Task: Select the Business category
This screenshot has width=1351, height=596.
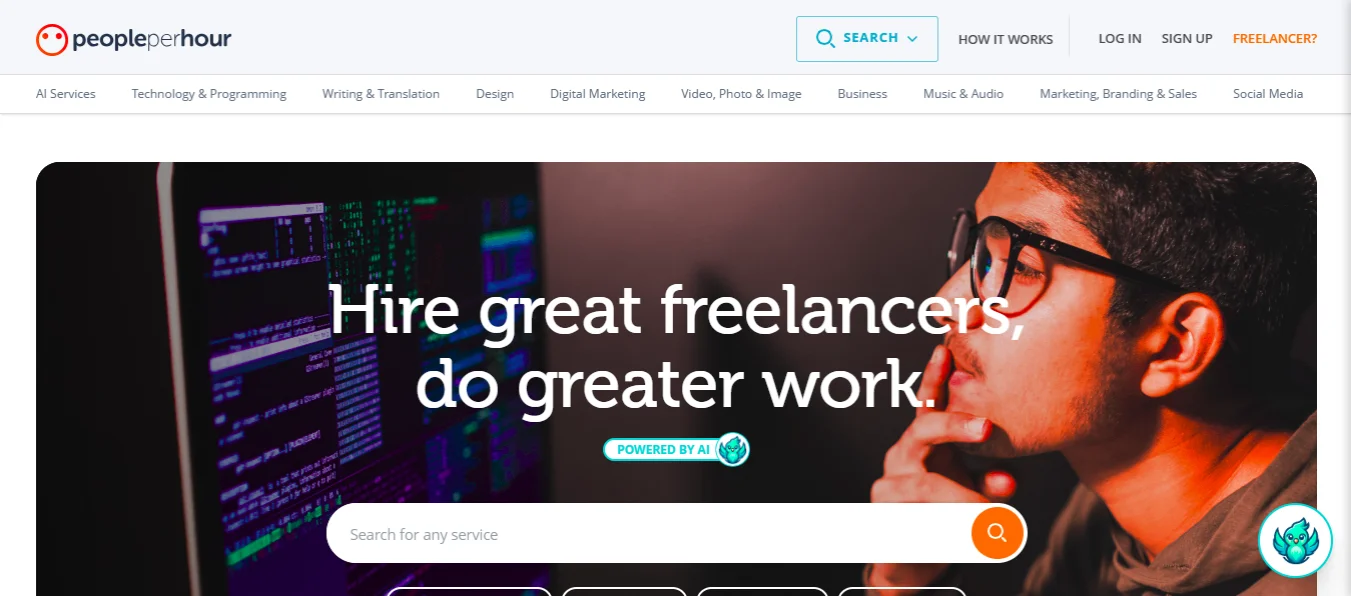Action: coord(862,94)
